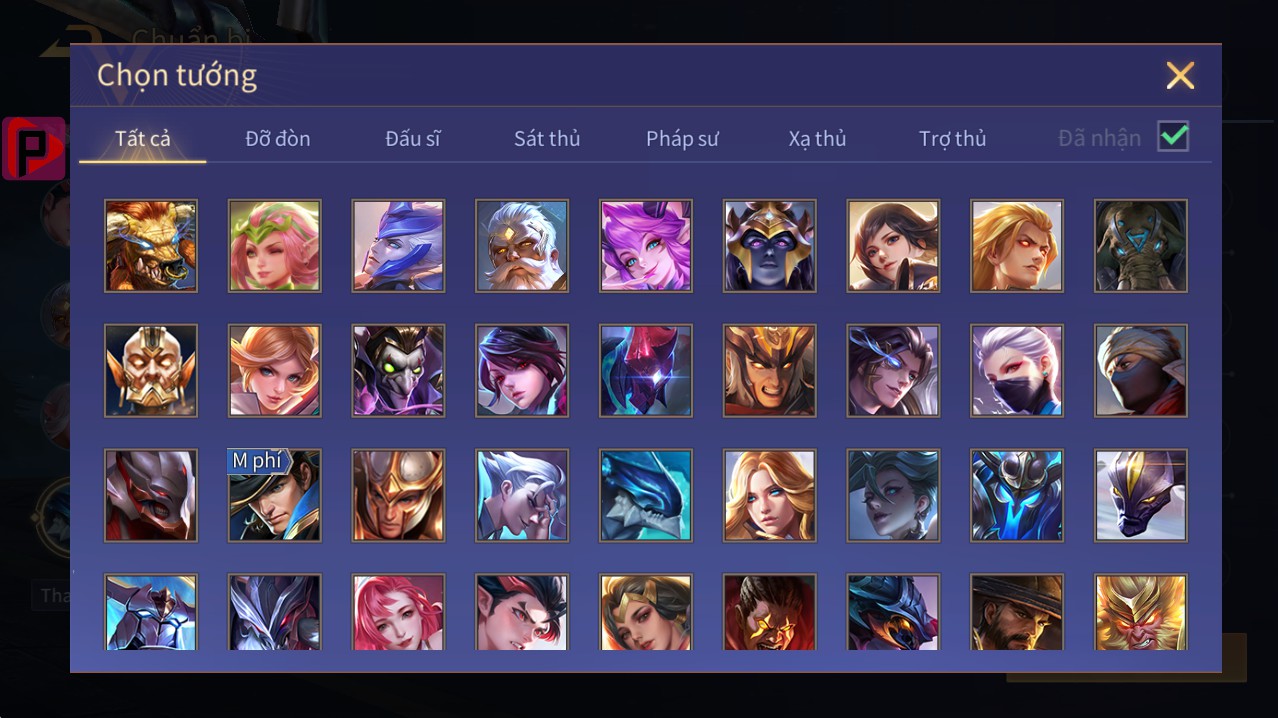Pick the blue shark monster hero
This screenshot has width=1278, height=718.
point(646,495)
